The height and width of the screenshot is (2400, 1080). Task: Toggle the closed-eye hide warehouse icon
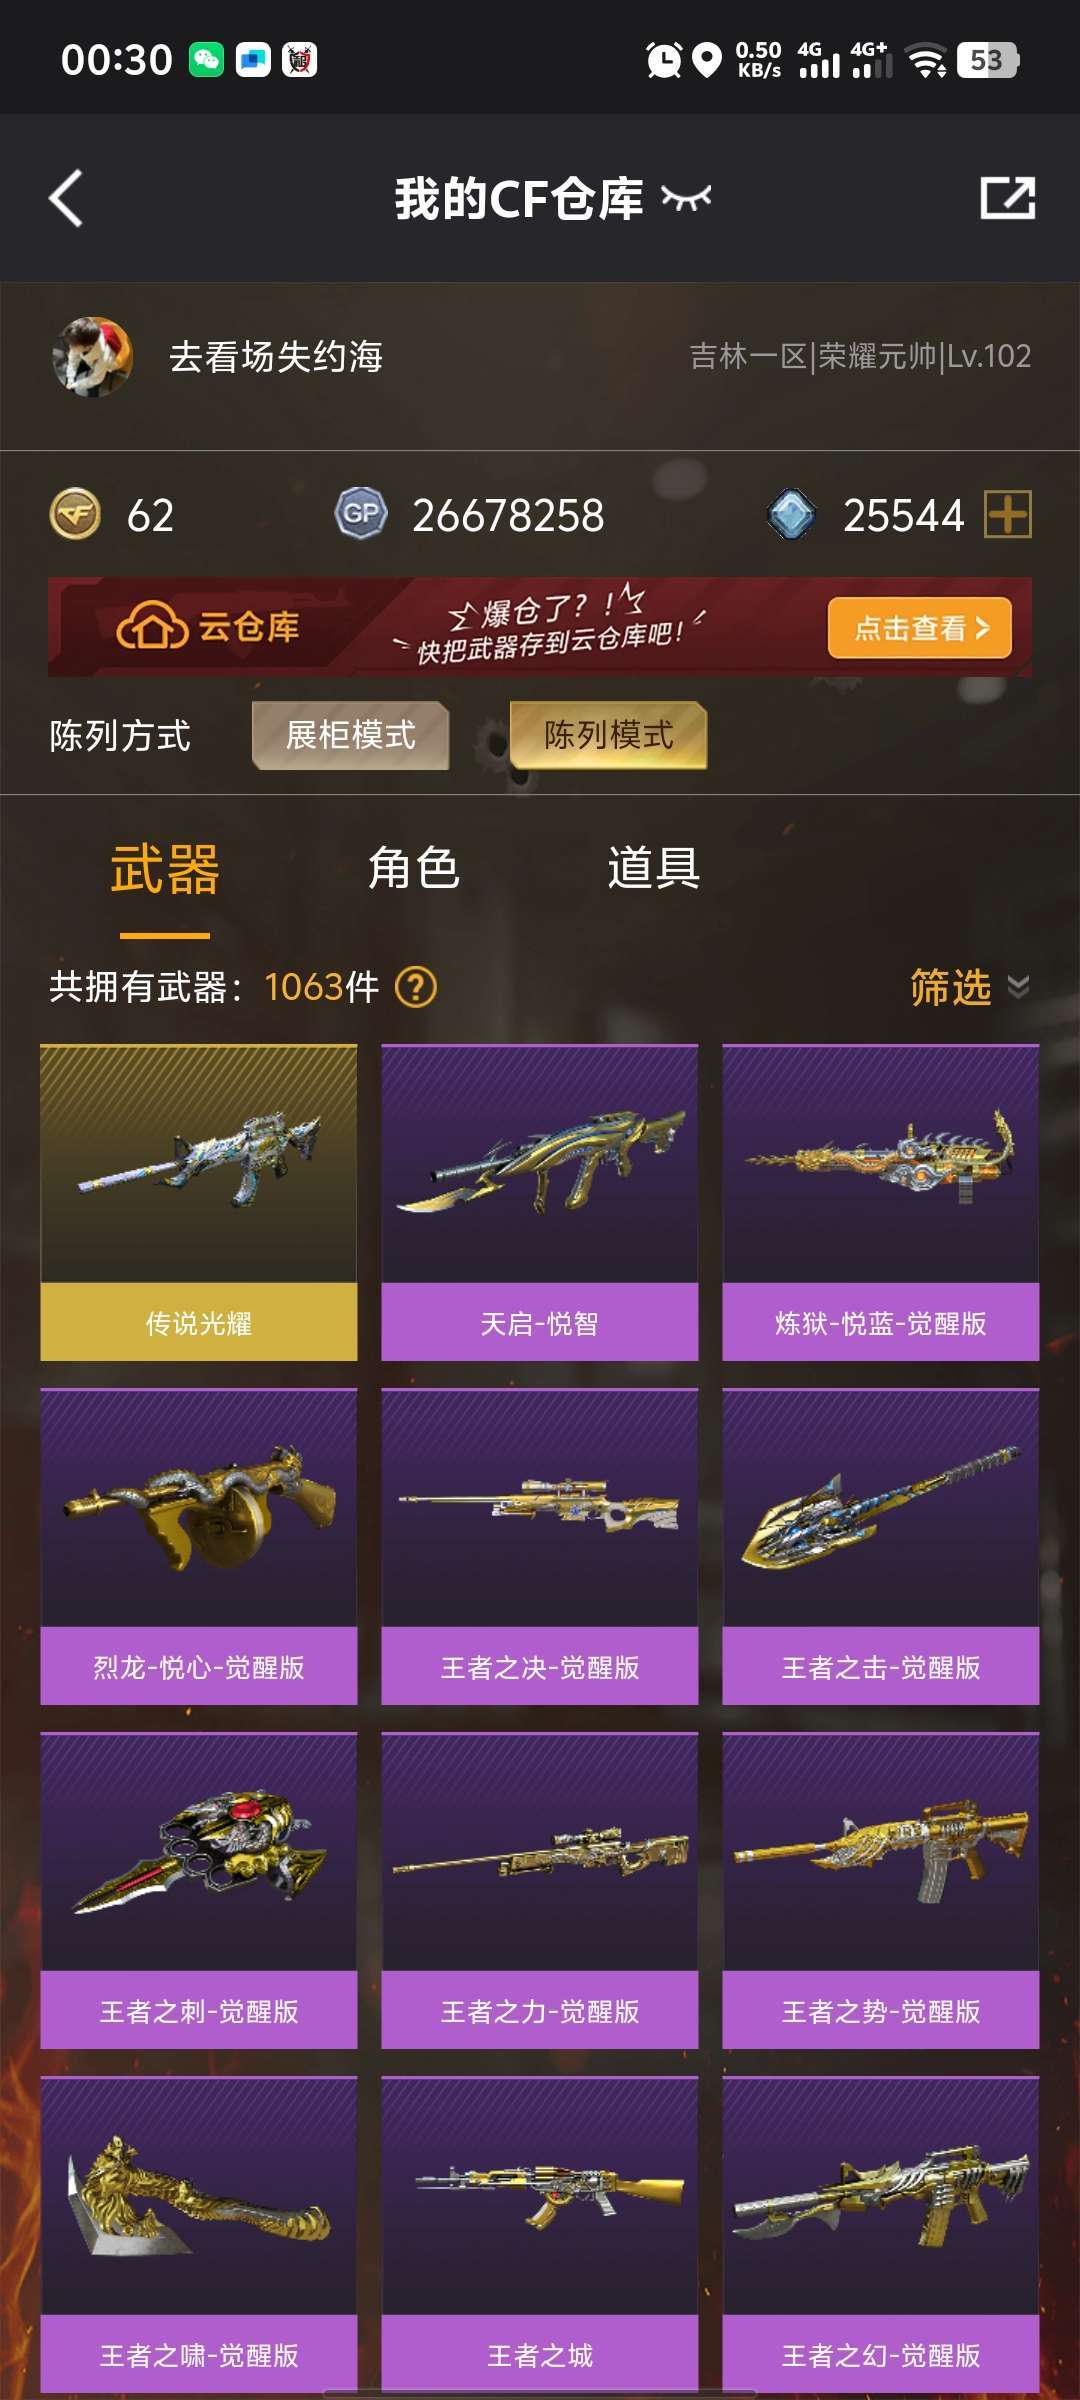pyautogui.click(x=686, y=198)
